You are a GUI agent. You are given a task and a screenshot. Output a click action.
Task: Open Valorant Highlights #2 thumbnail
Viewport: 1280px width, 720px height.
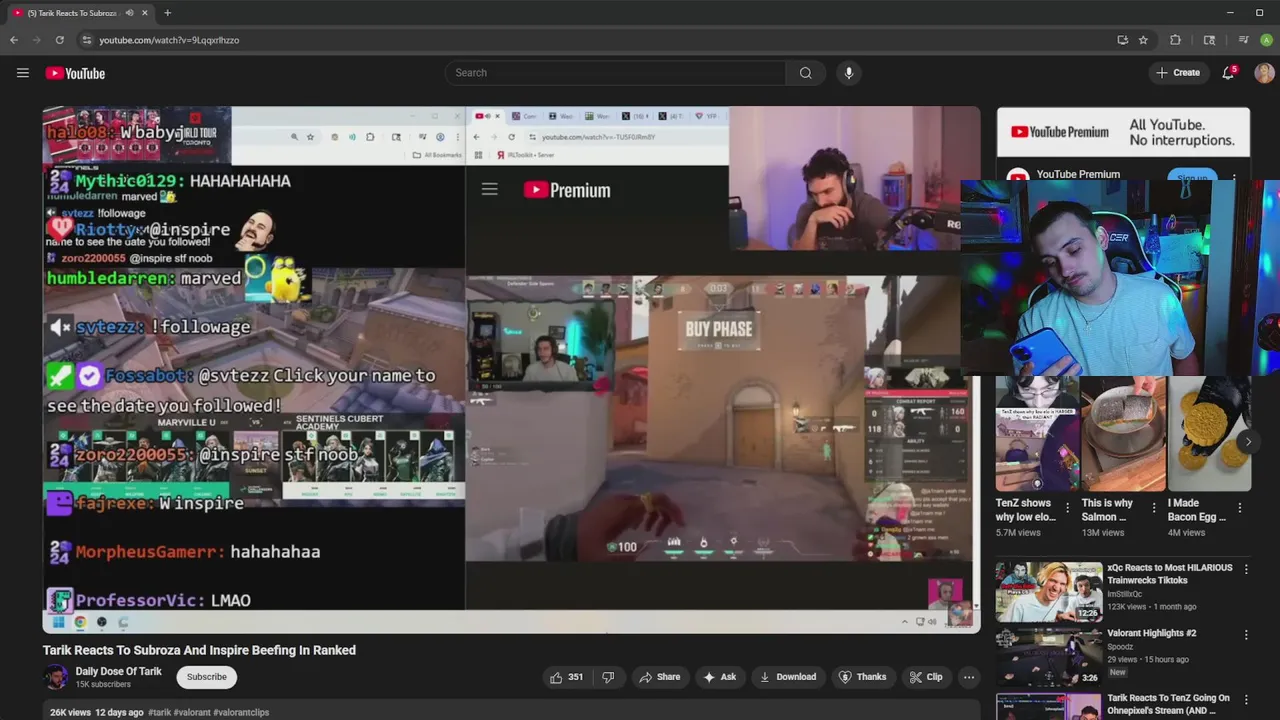pos(1048,655)
